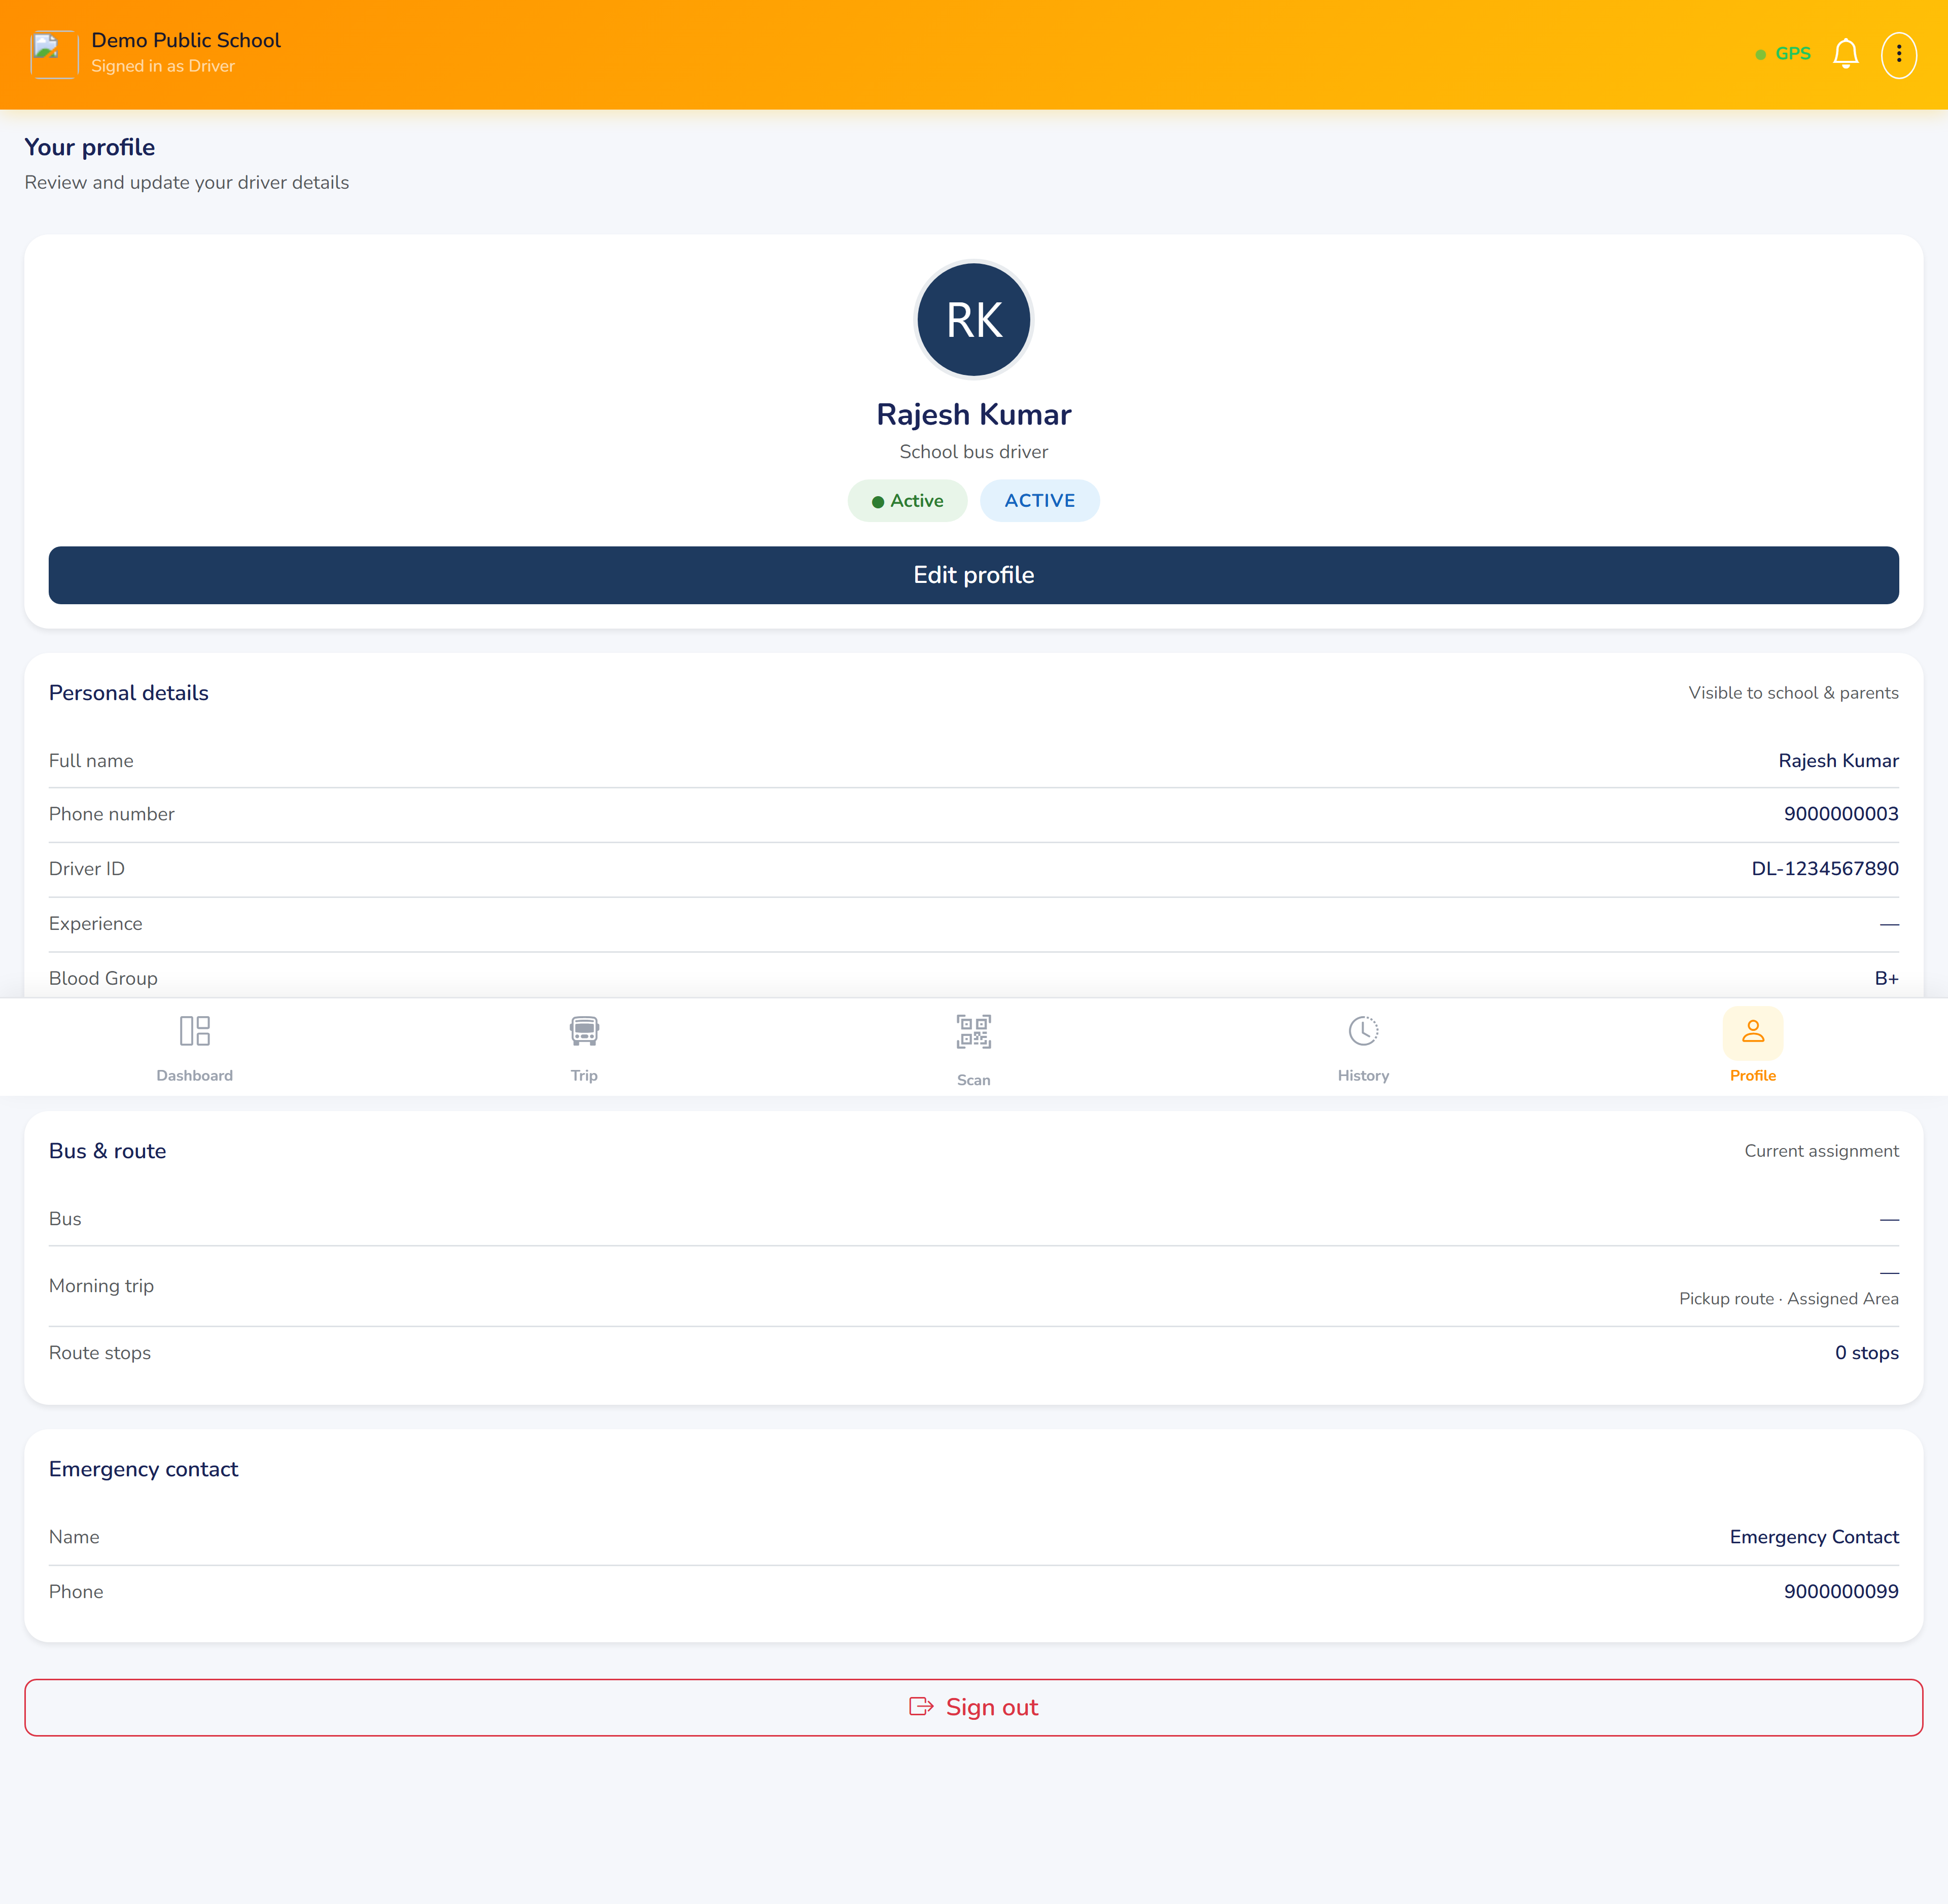This screenshot has height=1904, width=1948.
Task: Click the Trip bus icon
Action: point(584,1031)
